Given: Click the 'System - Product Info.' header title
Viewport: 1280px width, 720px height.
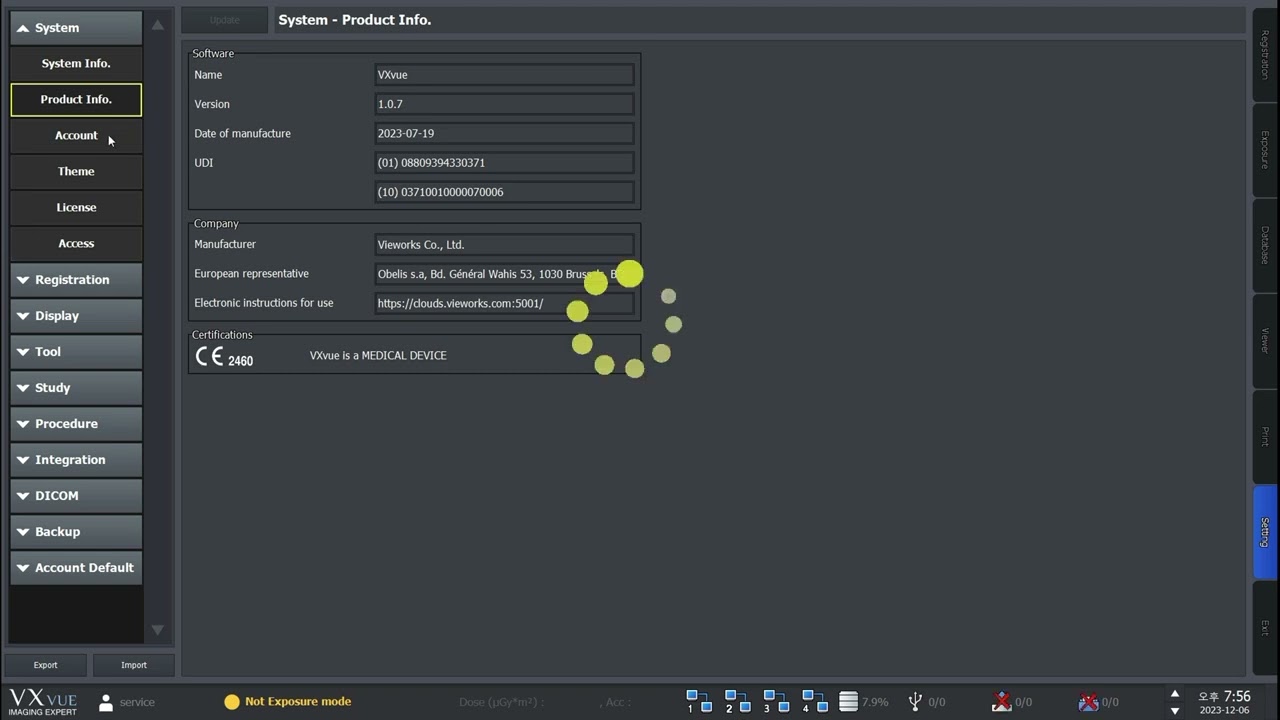Looking at the screenshot, I should coord(355,20).
